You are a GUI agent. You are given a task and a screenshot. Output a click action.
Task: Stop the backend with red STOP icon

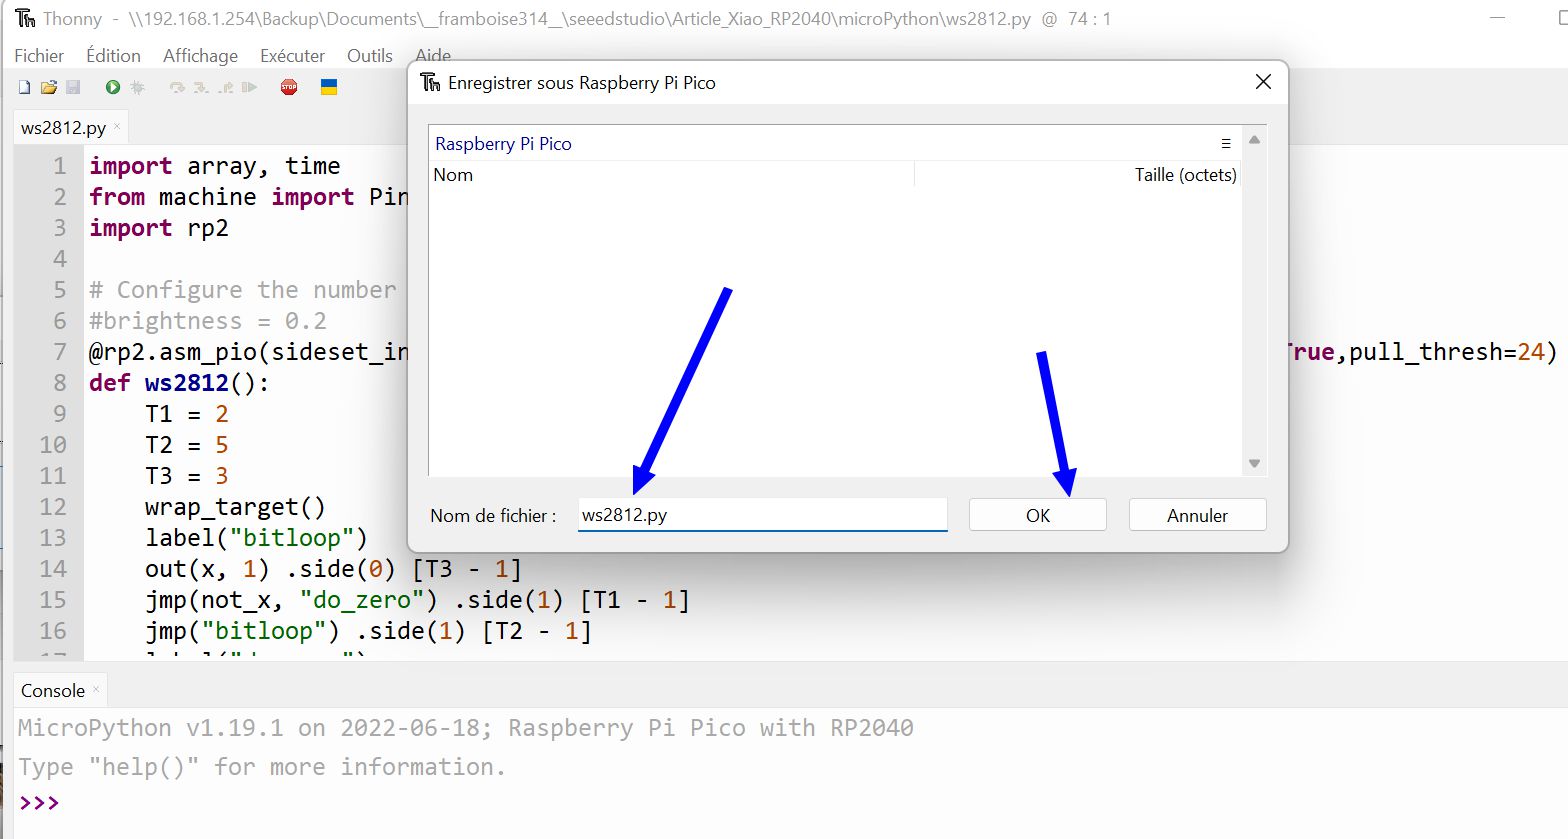[289, 88]
